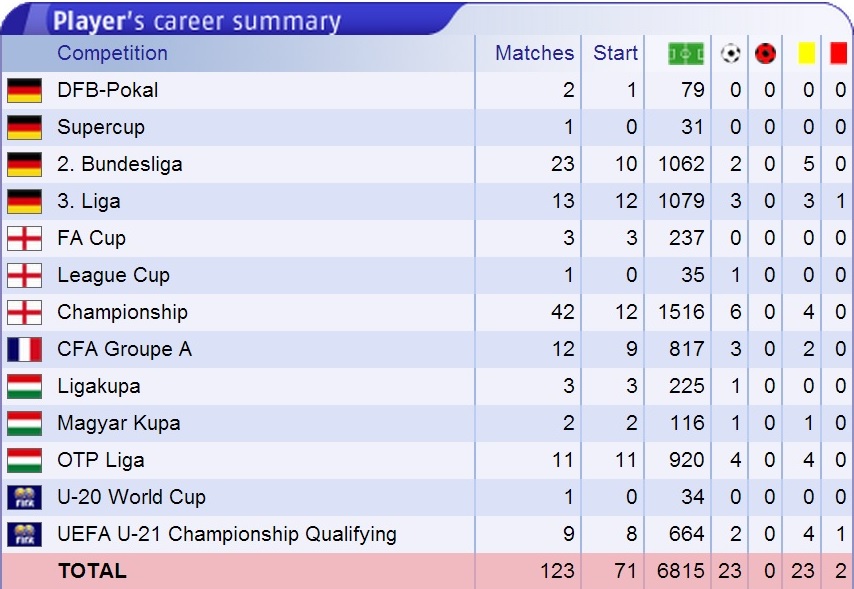This screenshot has height=589, width=854.
Task: Click the red own-goal ball icon
Action: (x=765, y=53)
